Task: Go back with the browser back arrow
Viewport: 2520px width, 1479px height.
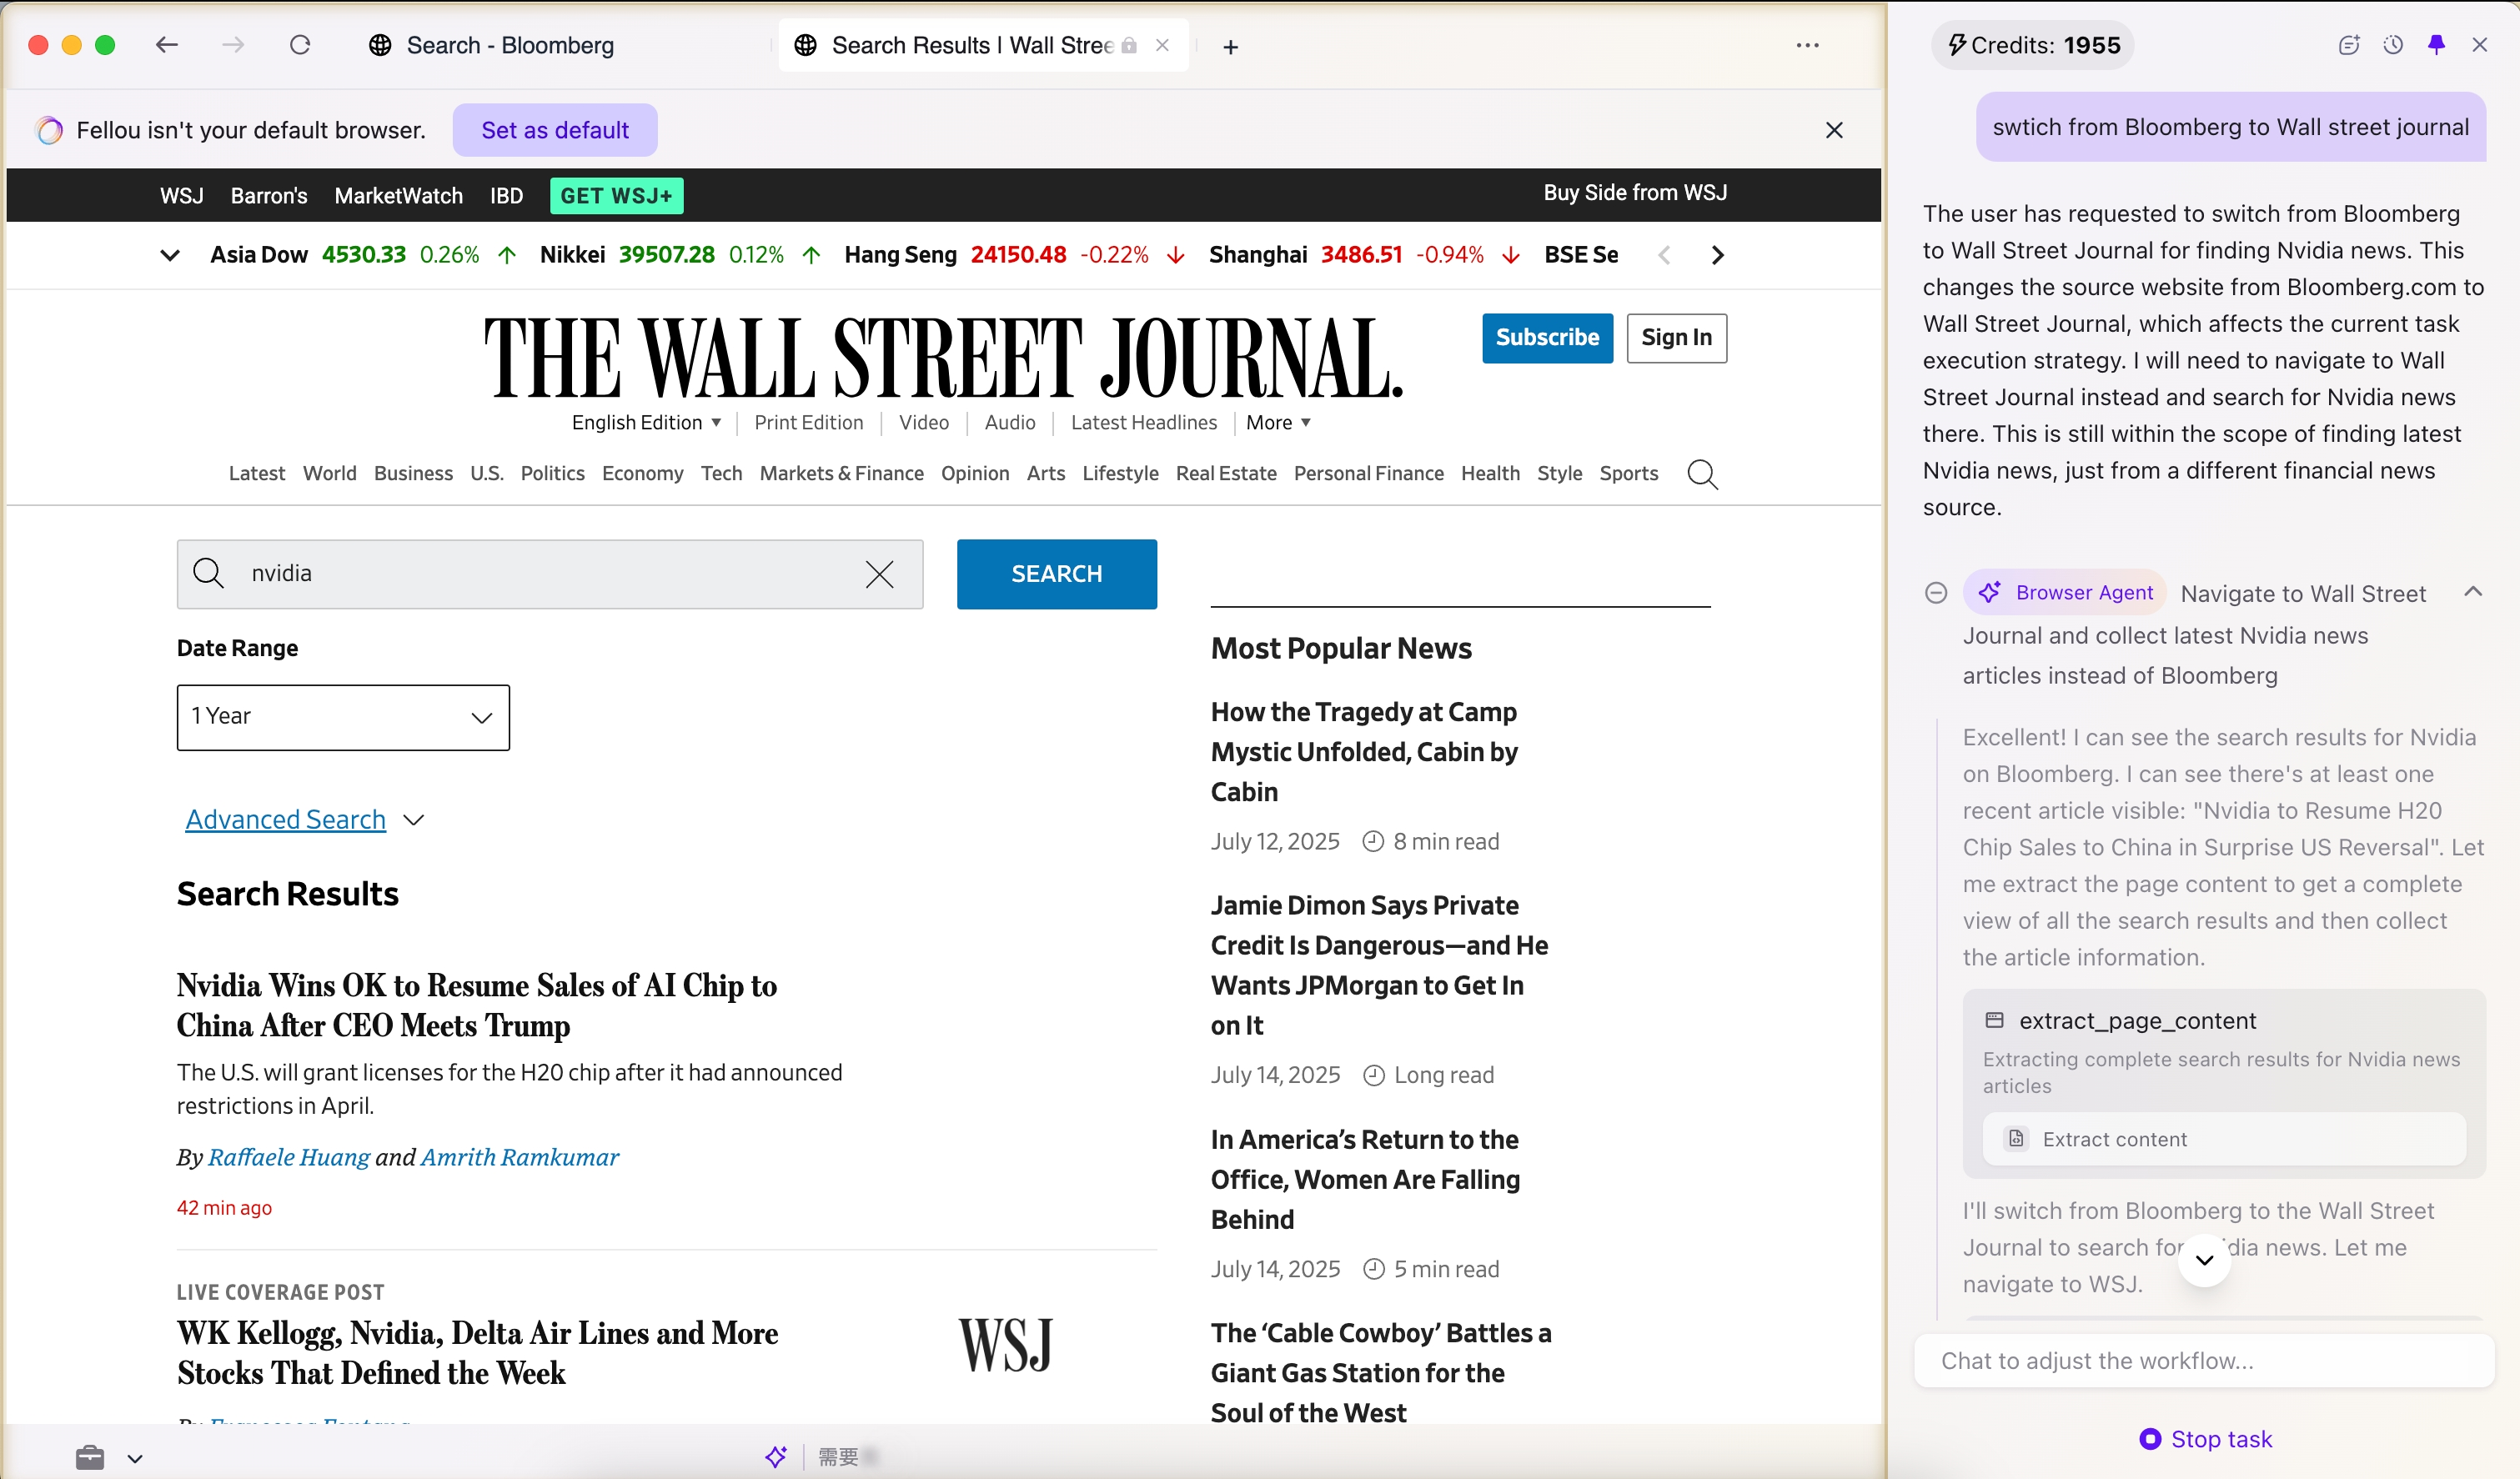Action: coord(167,45)
